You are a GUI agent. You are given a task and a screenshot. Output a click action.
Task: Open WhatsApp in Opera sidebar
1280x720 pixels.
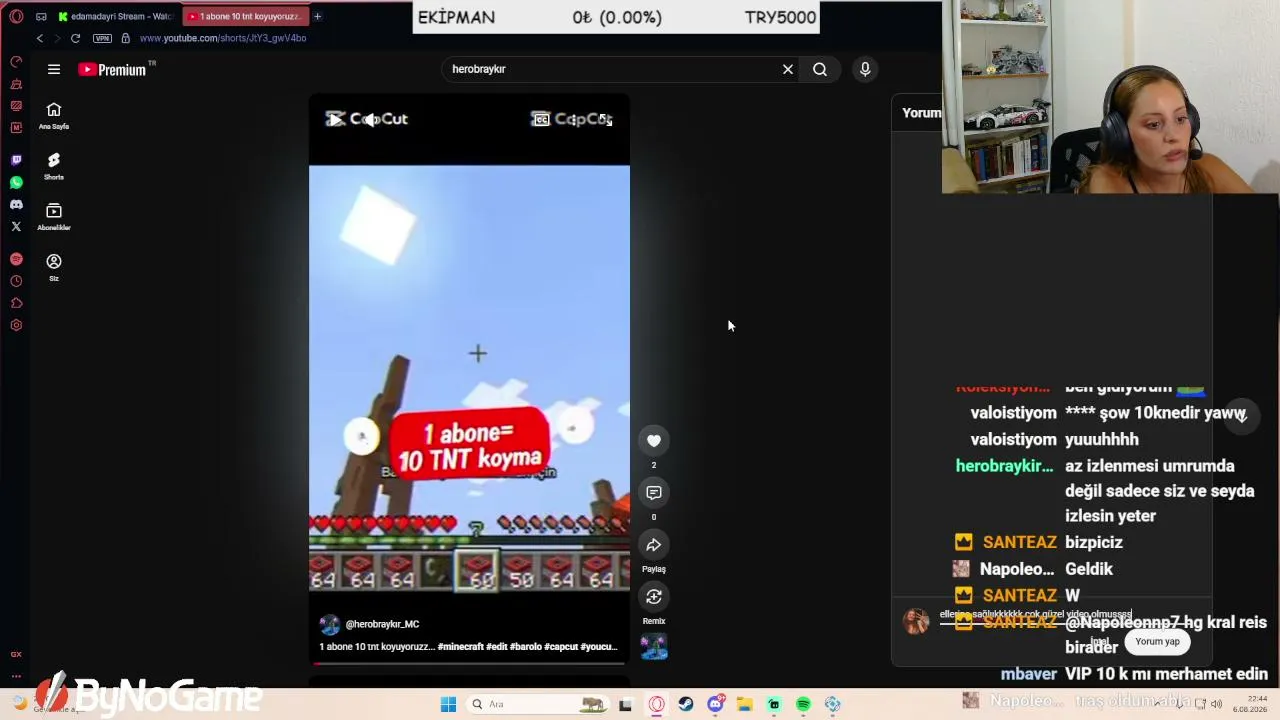[16, 183]
